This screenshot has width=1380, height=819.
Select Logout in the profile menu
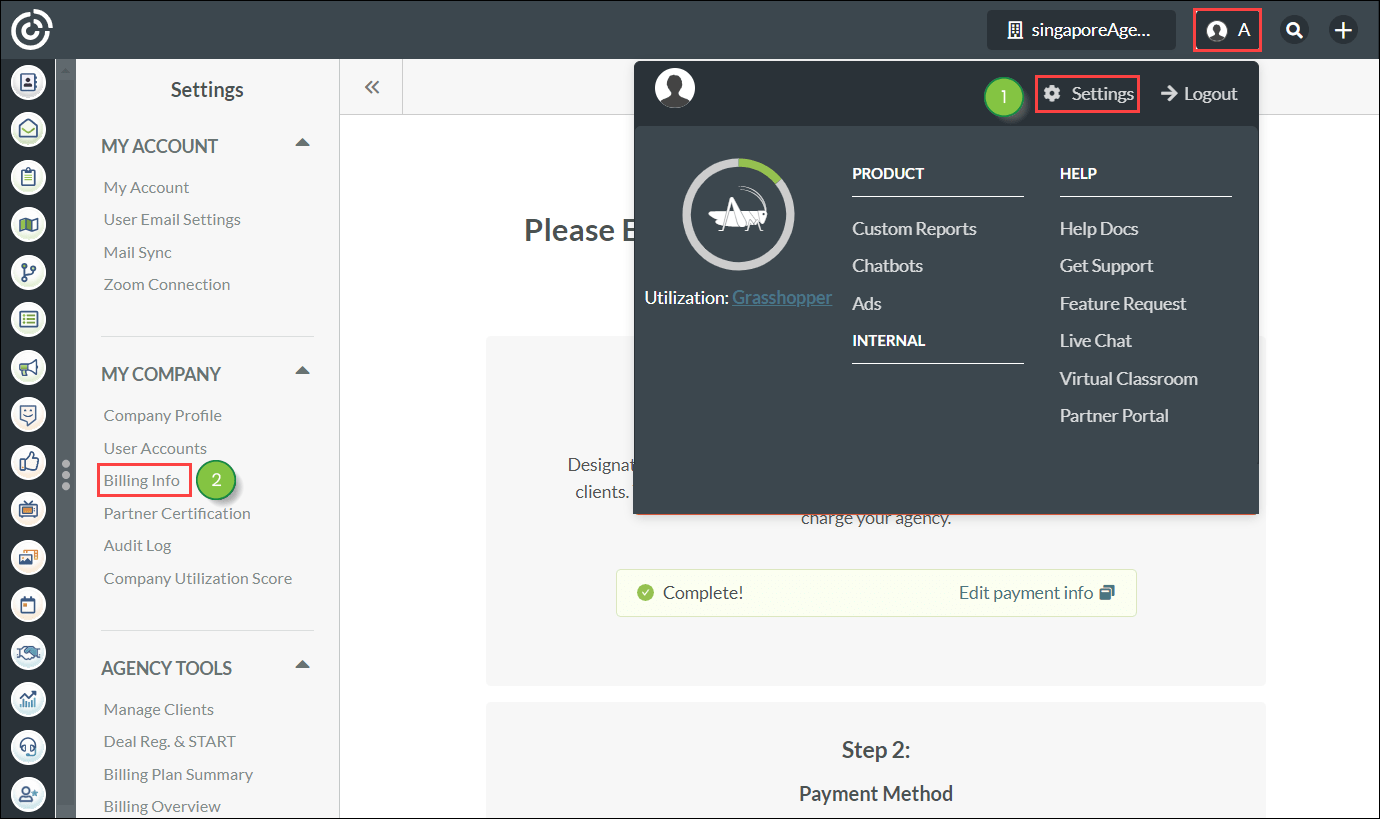pos(1198,93)
